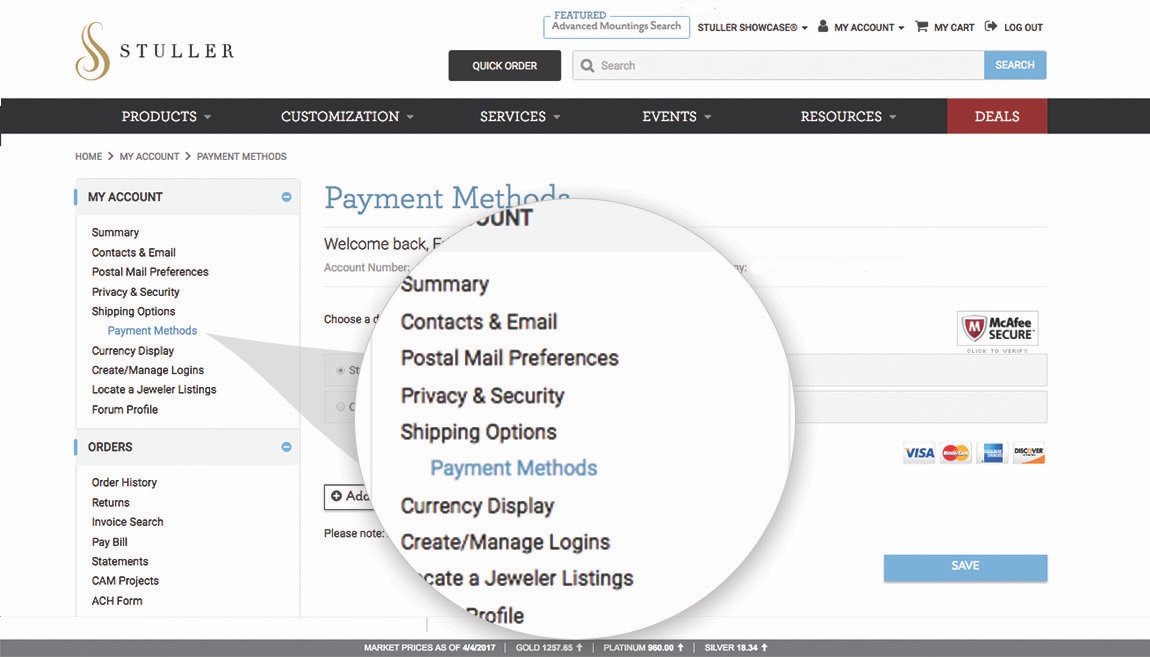This screenshot has height=657, width=1150.
Task: Select the first payment method radio button
Action: [340, 370]
